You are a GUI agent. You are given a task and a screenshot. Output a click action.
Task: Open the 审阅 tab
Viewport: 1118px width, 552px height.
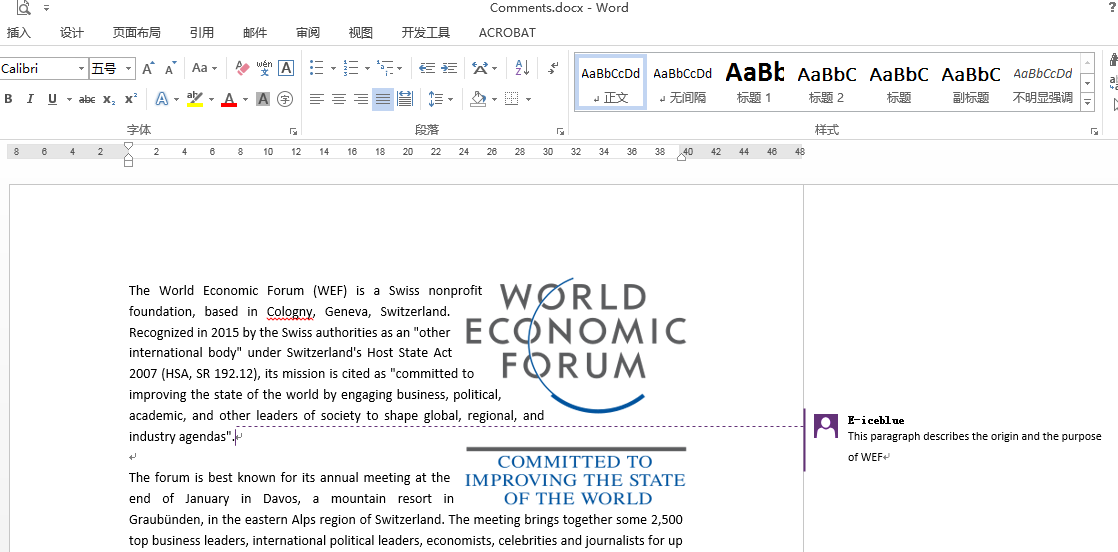[x=308, y=33]
